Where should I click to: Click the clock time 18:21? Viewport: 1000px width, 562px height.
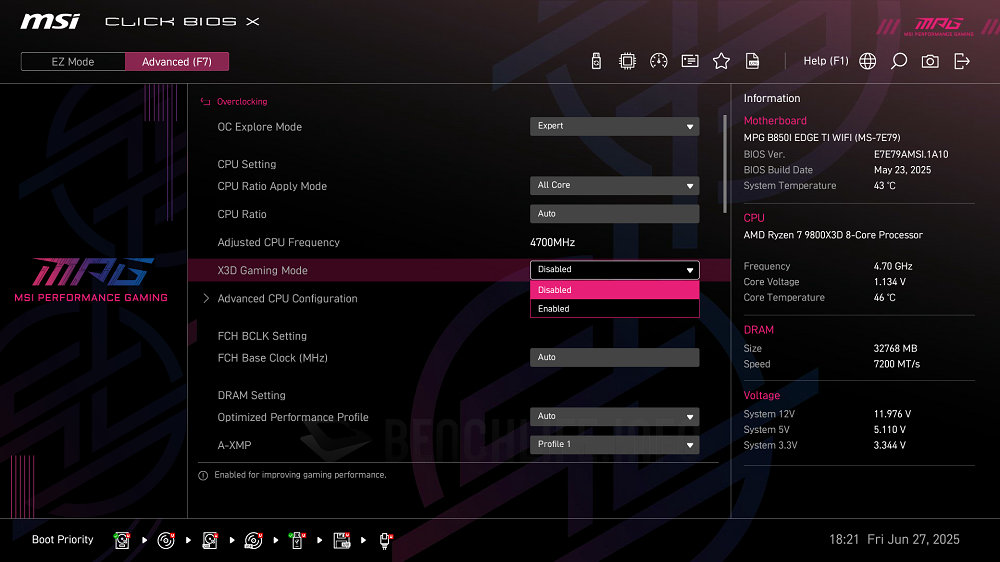point(844,540)
